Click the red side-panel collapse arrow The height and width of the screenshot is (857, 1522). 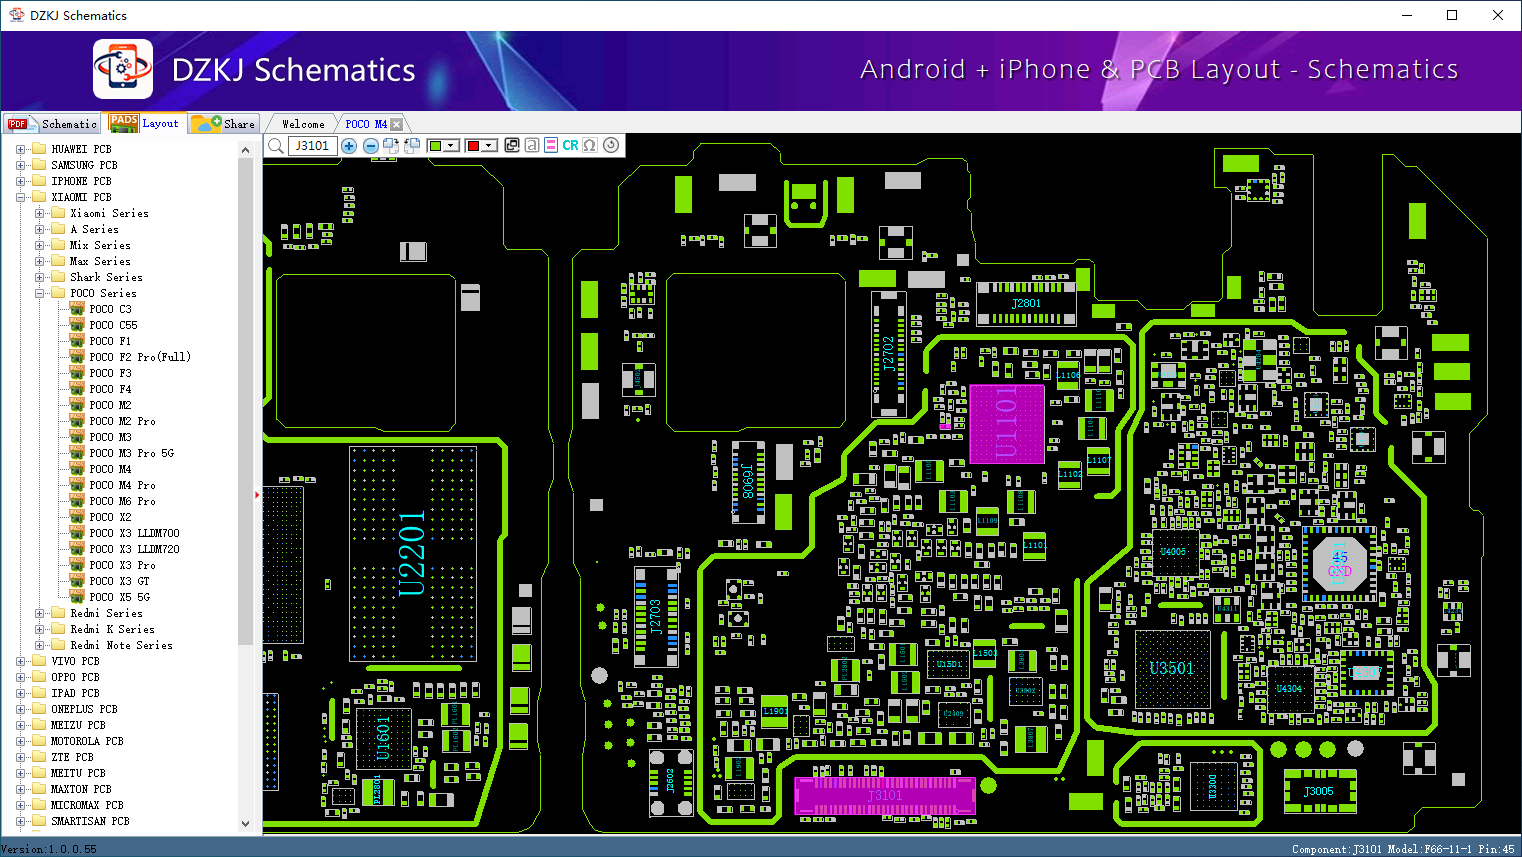click(257, 494)
